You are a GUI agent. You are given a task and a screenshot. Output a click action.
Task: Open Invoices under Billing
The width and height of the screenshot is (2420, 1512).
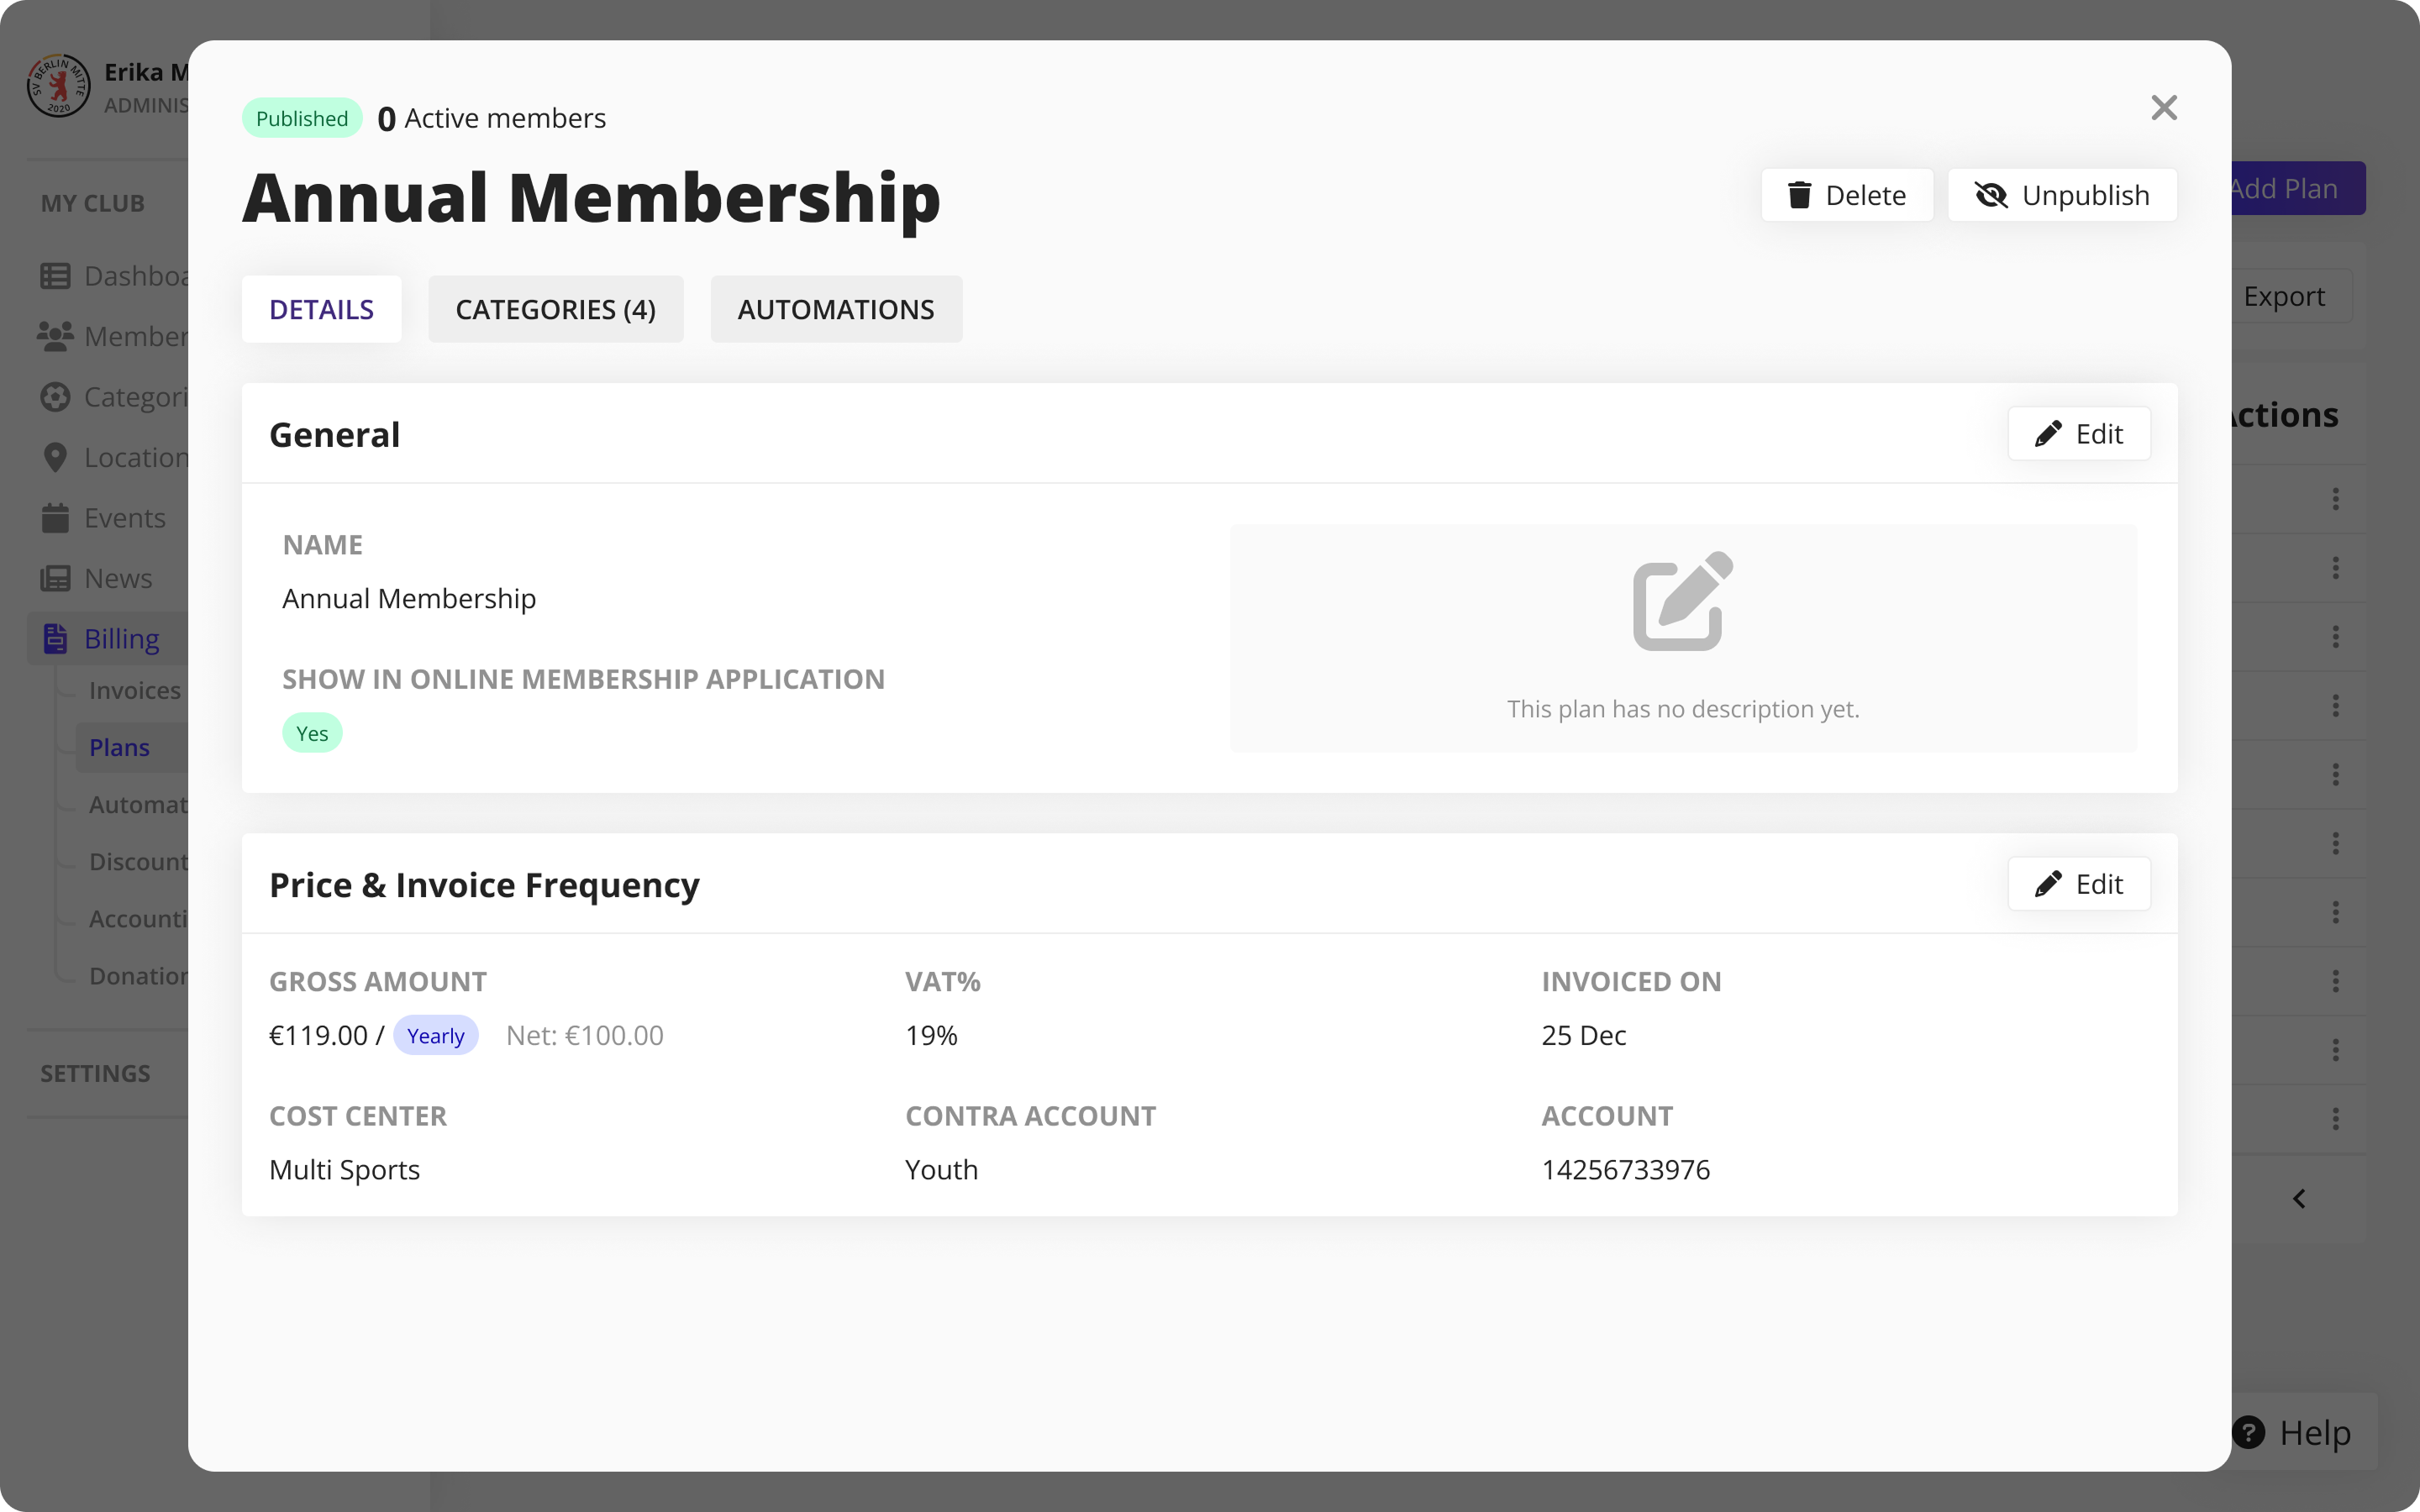(x=135, y=690)
